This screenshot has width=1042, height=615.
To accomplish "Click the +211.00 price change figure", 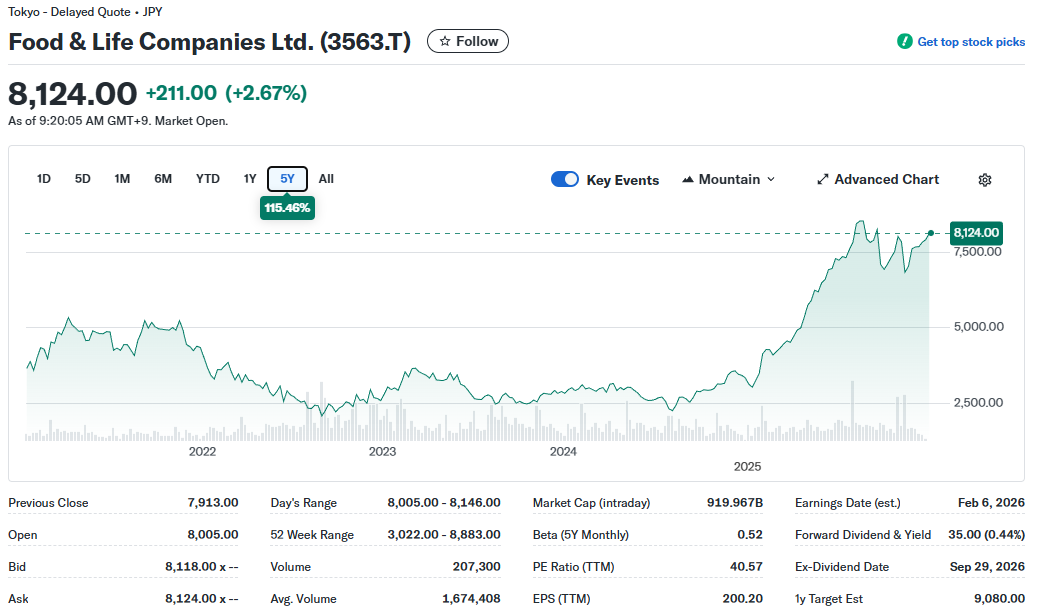I will 181,92.
